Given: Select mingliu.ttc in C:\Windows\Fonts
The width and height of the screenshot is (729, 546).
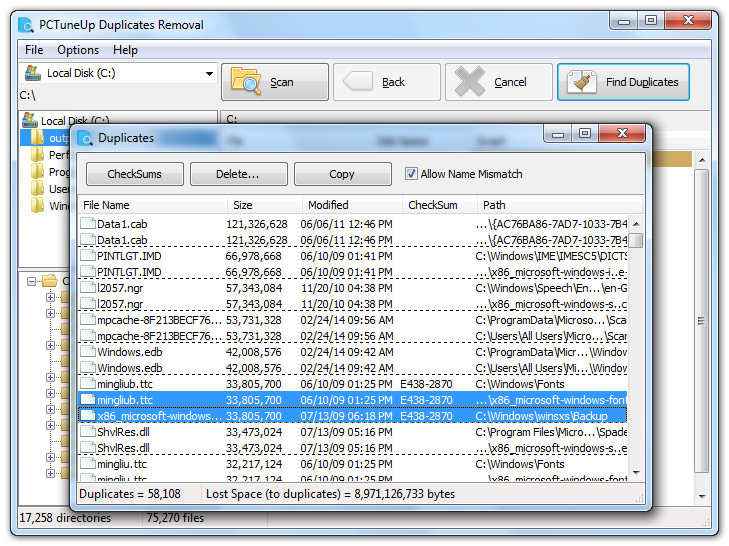Looking at the screenshot, I should coord(353,464).
